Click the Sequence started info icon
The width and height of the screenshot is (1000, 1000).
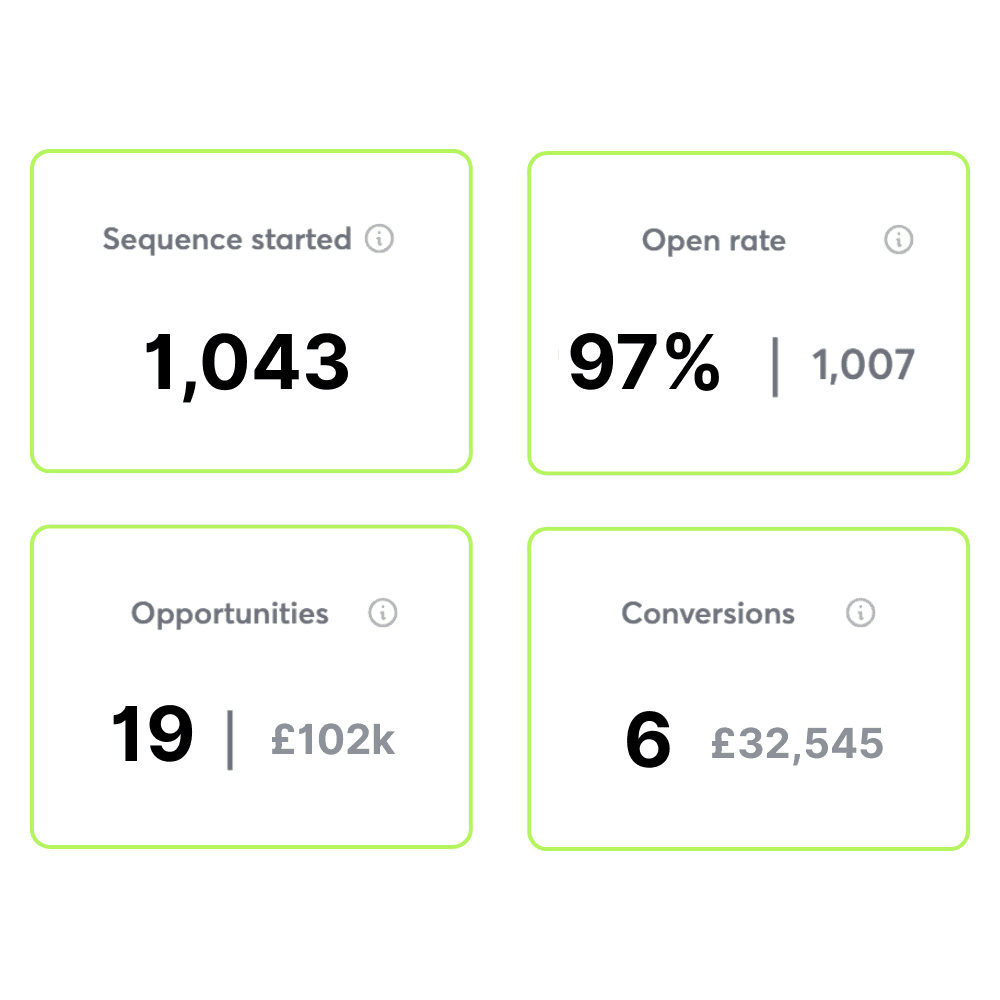[x=379, y=239]
